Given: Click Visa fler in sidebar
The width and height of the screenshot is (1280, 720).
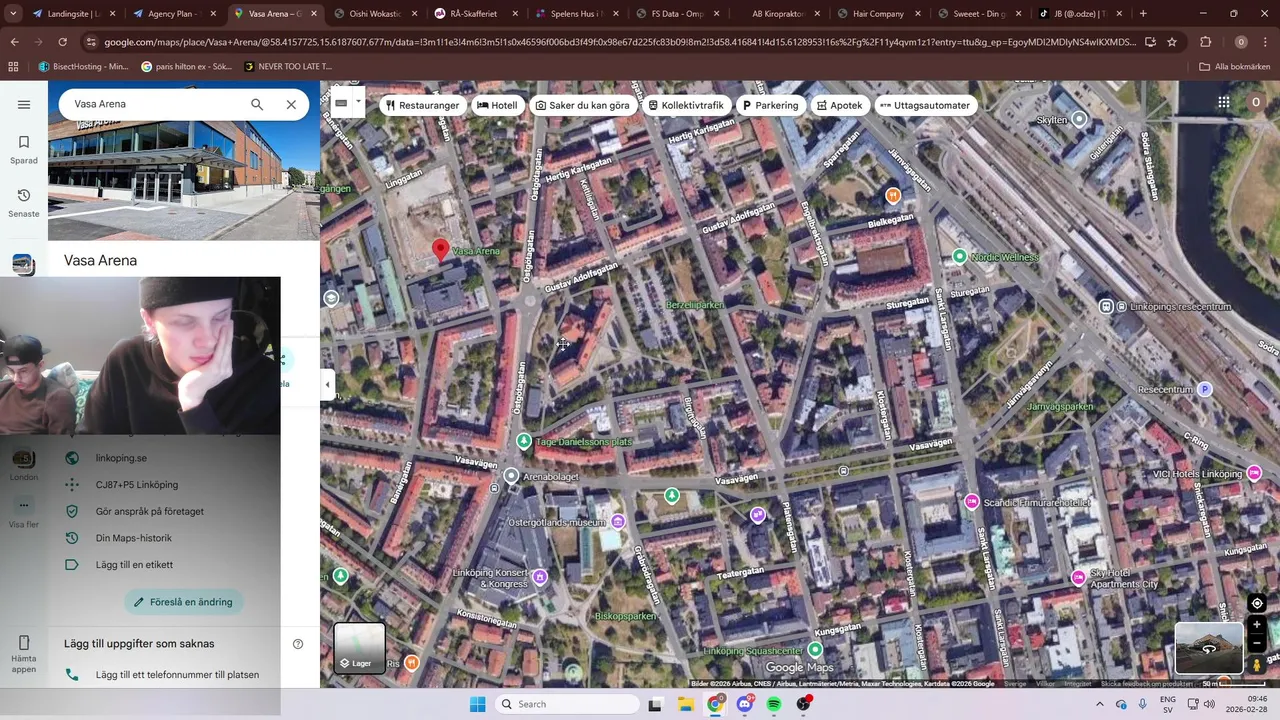Looking at the screenshot, I should (24, 513).
